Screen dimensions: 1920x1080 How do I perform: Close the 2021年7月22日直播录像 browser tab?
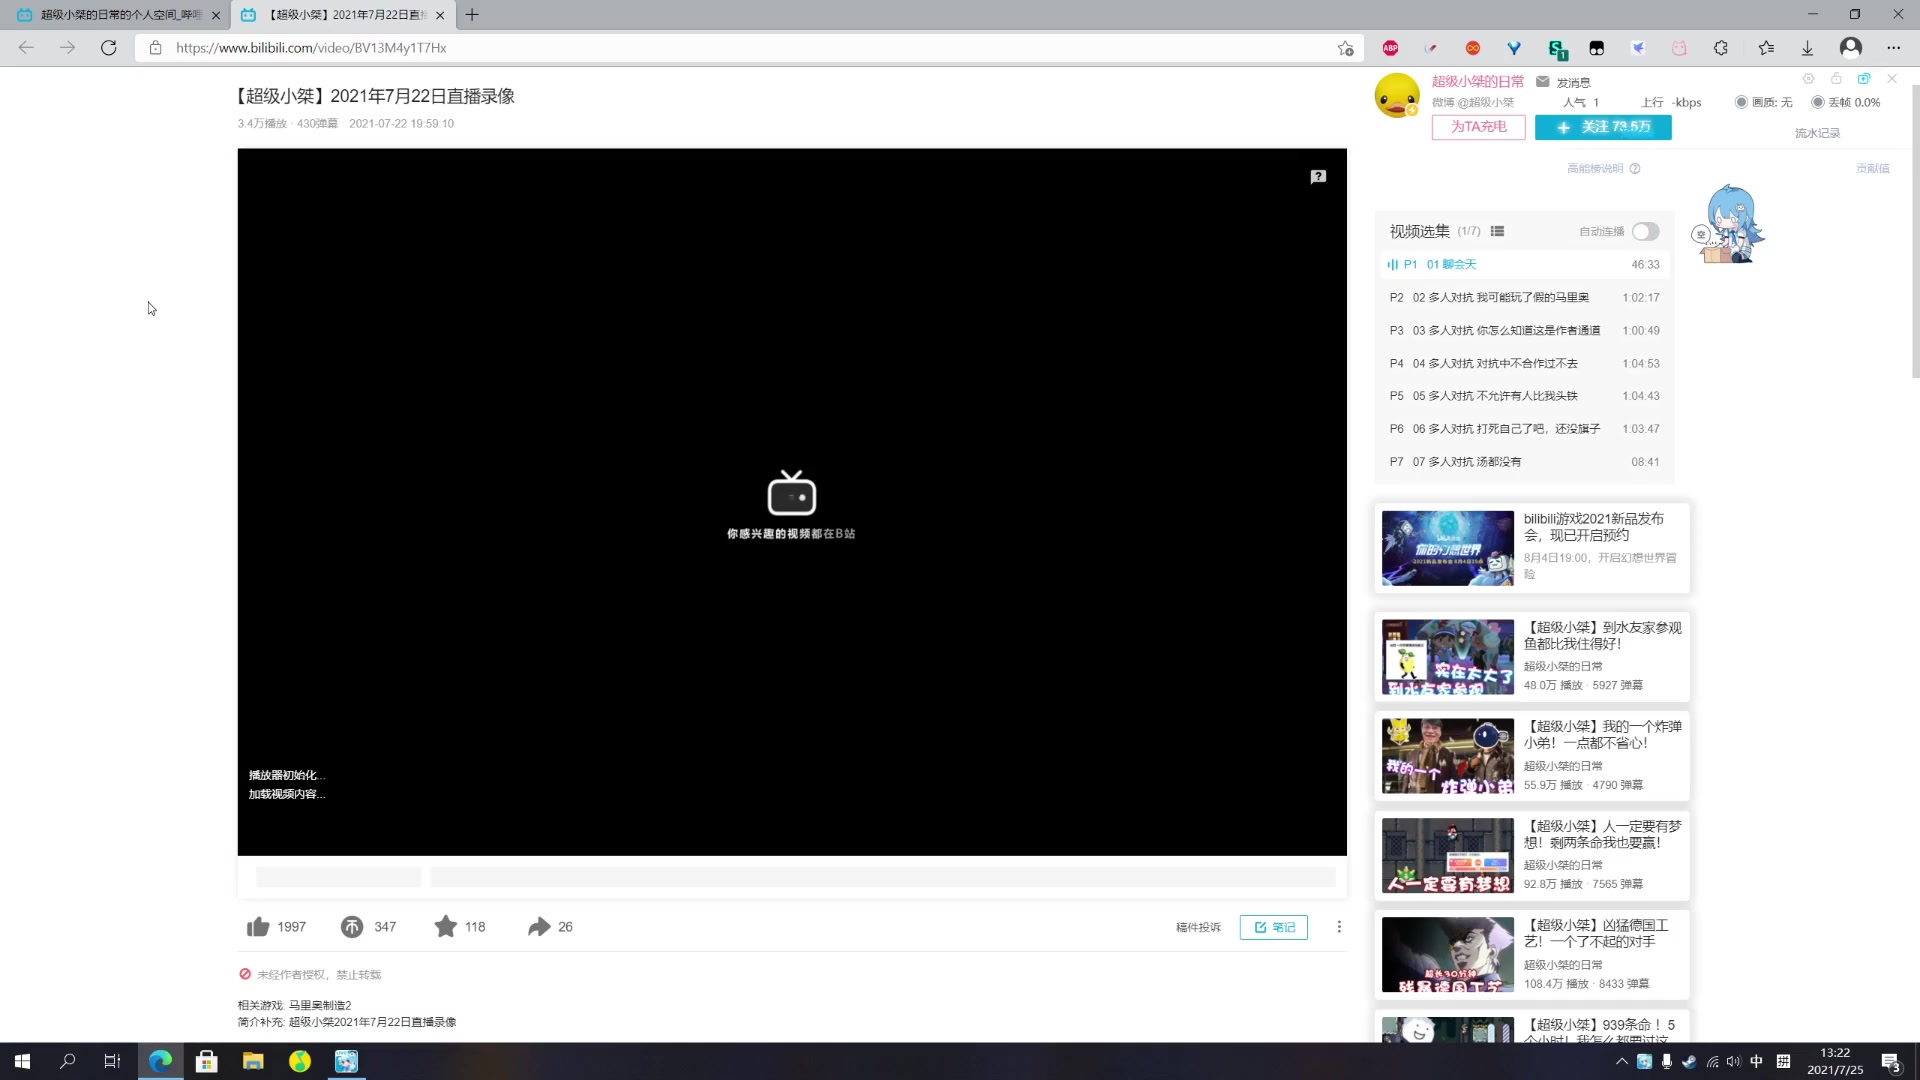[x=440, y=15]
